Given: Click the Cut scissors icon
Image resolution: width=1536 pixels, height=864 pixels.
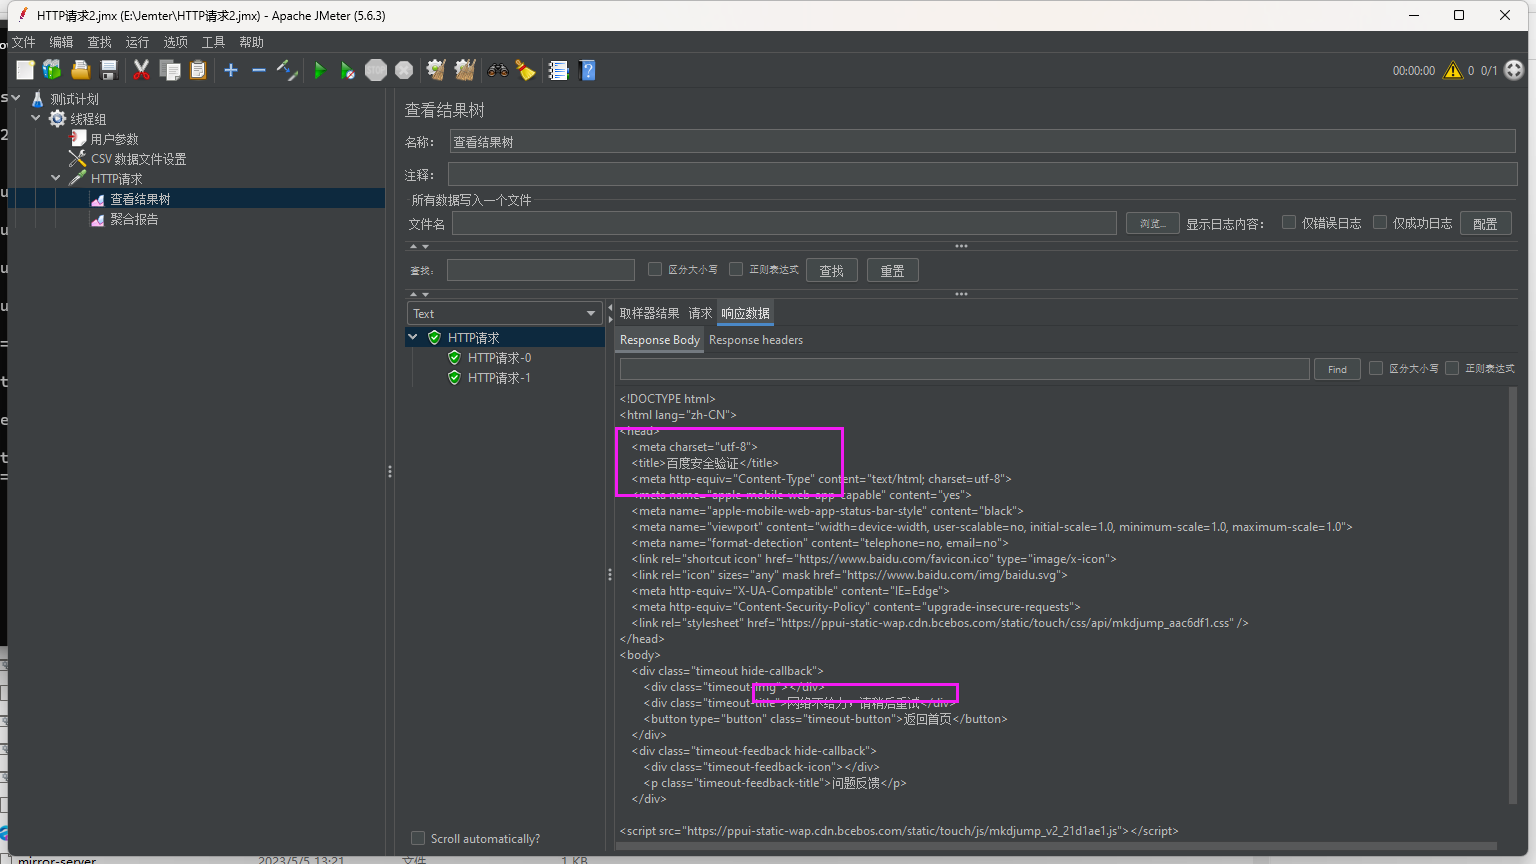Looking at the screenshot, I should [x=141, y=70].
